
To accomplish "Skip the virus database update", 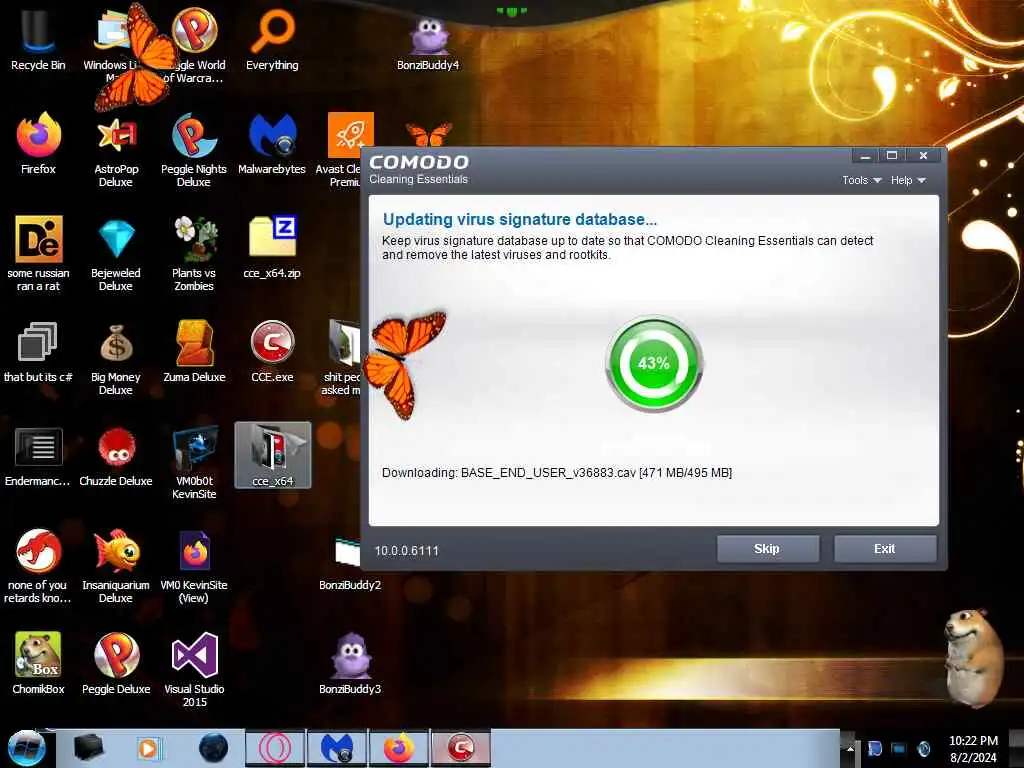I will (x=767, y=549).
